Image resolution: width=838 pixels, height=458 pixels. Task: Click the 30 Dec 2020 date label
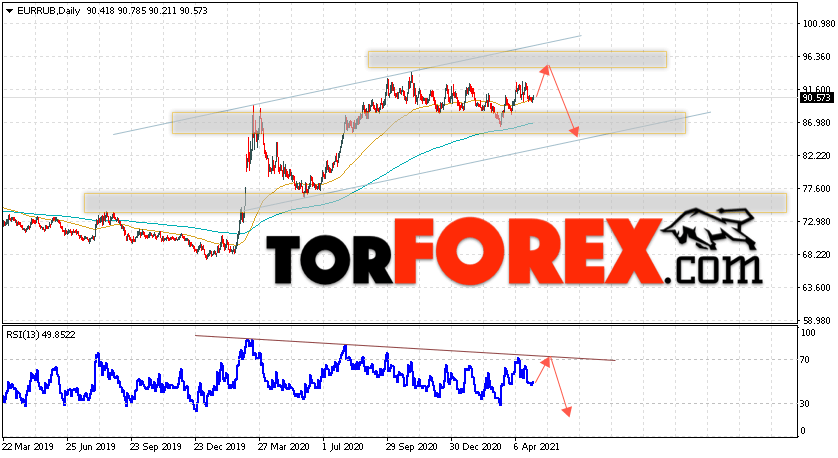[476, 447]
